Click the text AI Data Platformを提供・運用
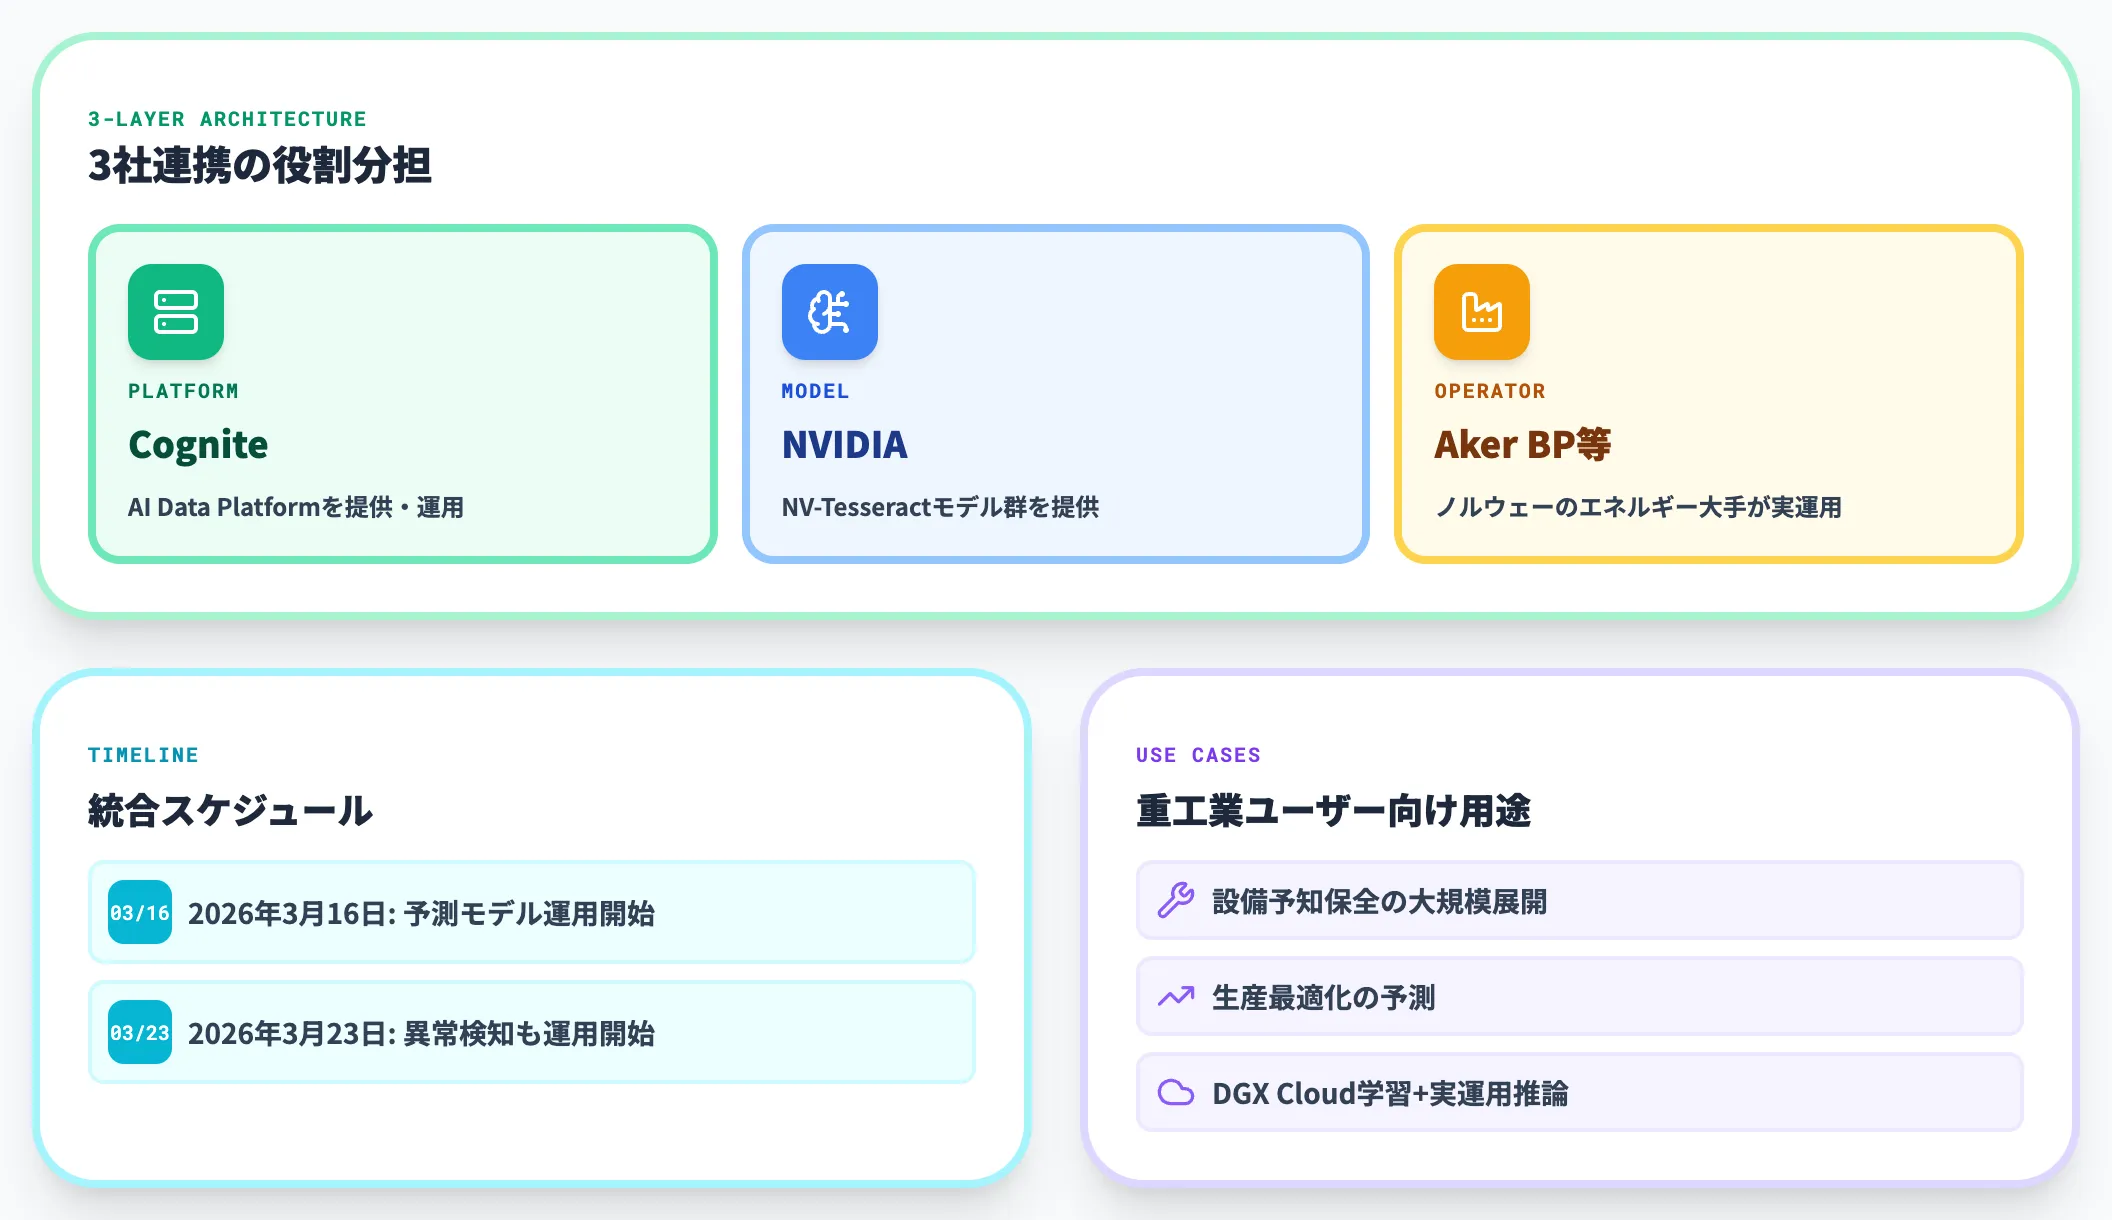This screenshot has height=1220, width=2112. click(x=296, y=507)
